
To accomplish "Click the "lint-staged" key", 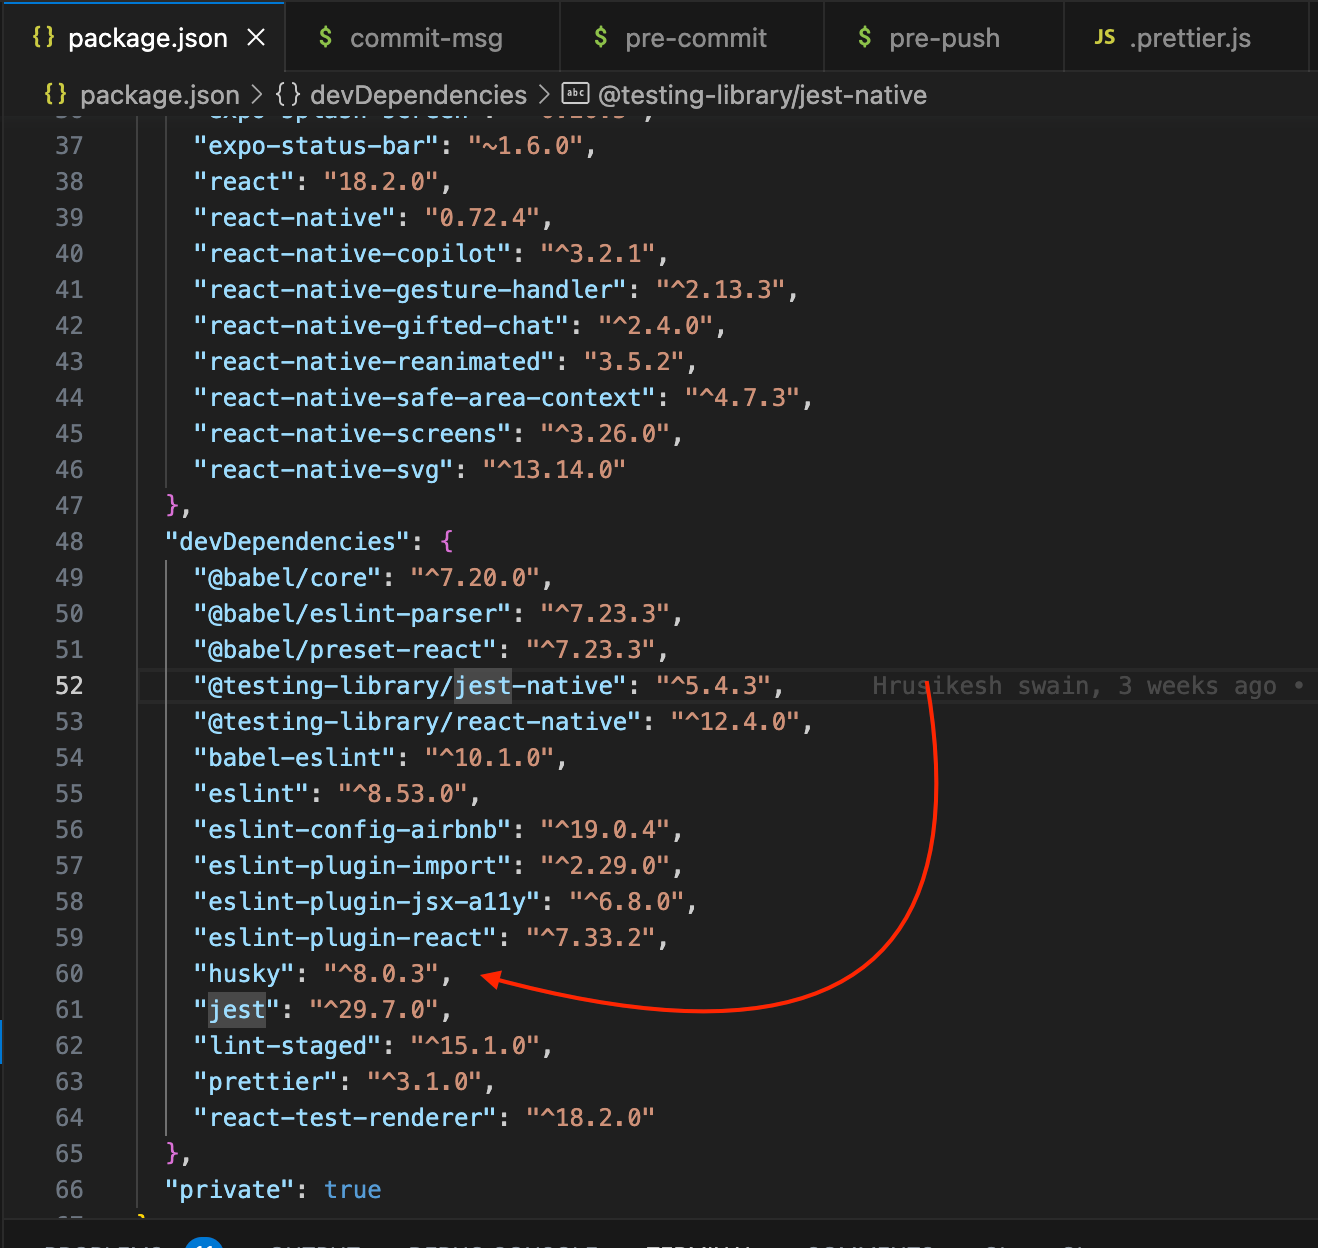I will coord(287,1046).
